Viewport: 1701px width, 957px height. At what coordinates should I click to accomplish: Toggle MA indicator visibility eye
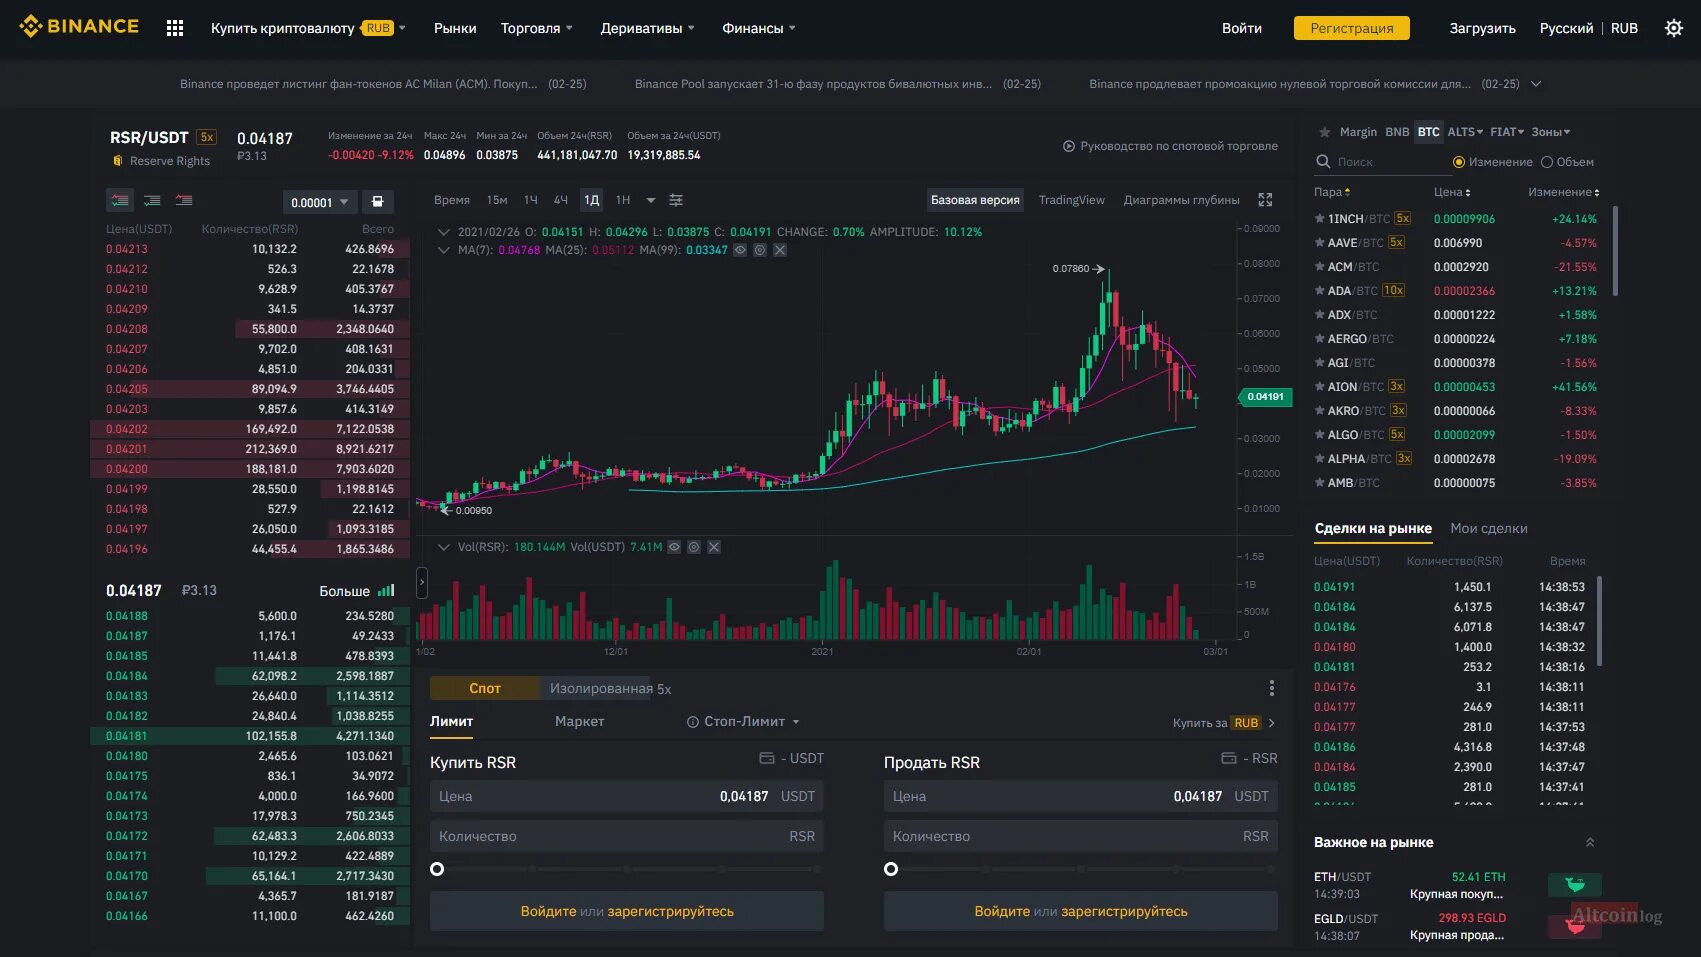[x=740, y=250]
